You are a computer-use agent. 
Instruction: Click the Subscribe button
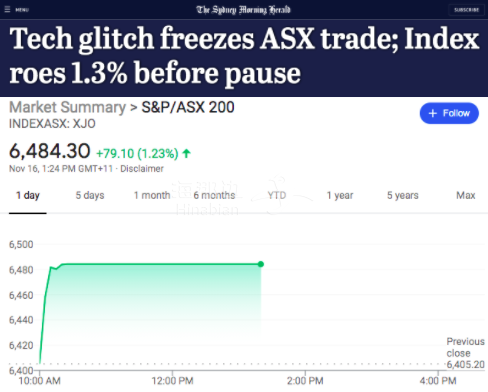click(467, 10)
